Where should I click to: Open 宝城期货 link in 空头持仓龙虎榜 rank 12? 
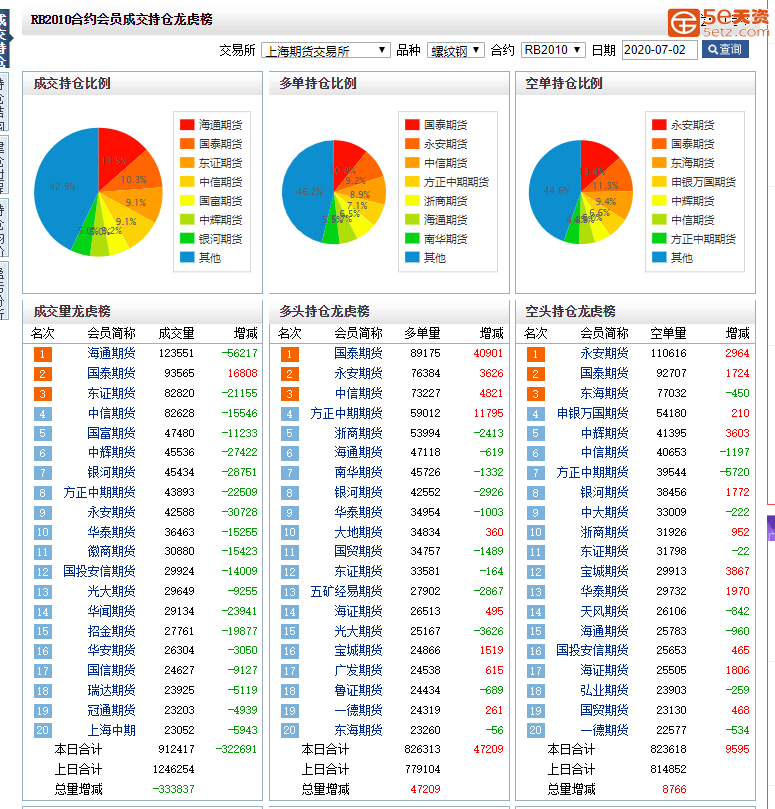pos(604,572)
